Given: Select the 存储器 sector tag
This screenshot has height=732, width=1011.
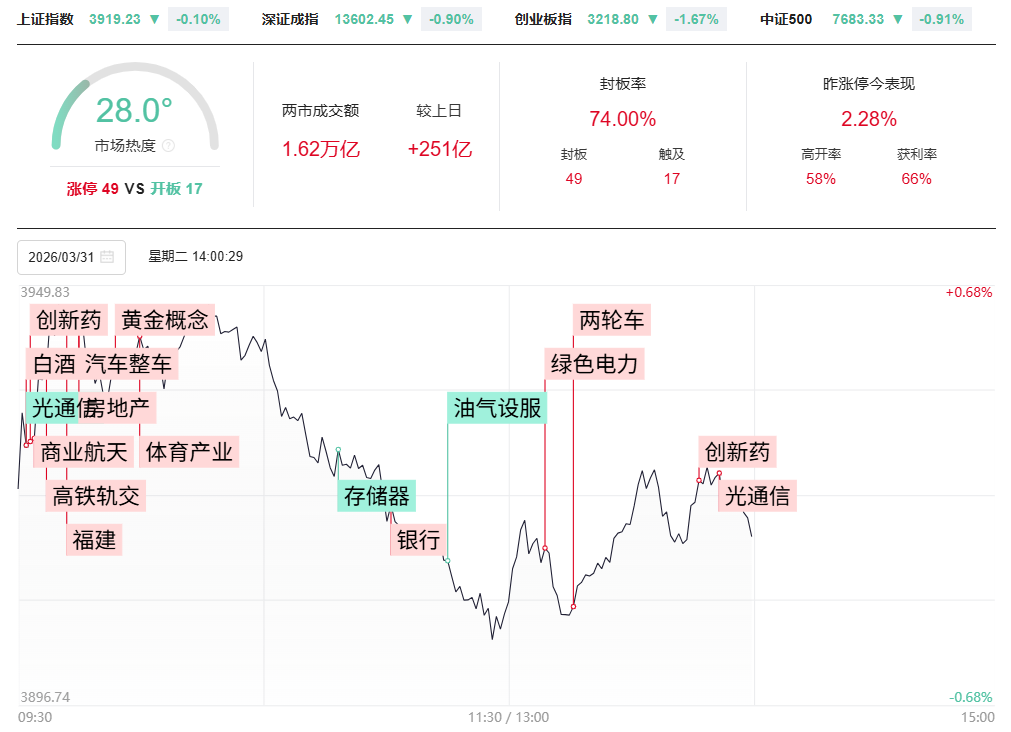Looking at the screenshot, I should click(x=377, y=495).
